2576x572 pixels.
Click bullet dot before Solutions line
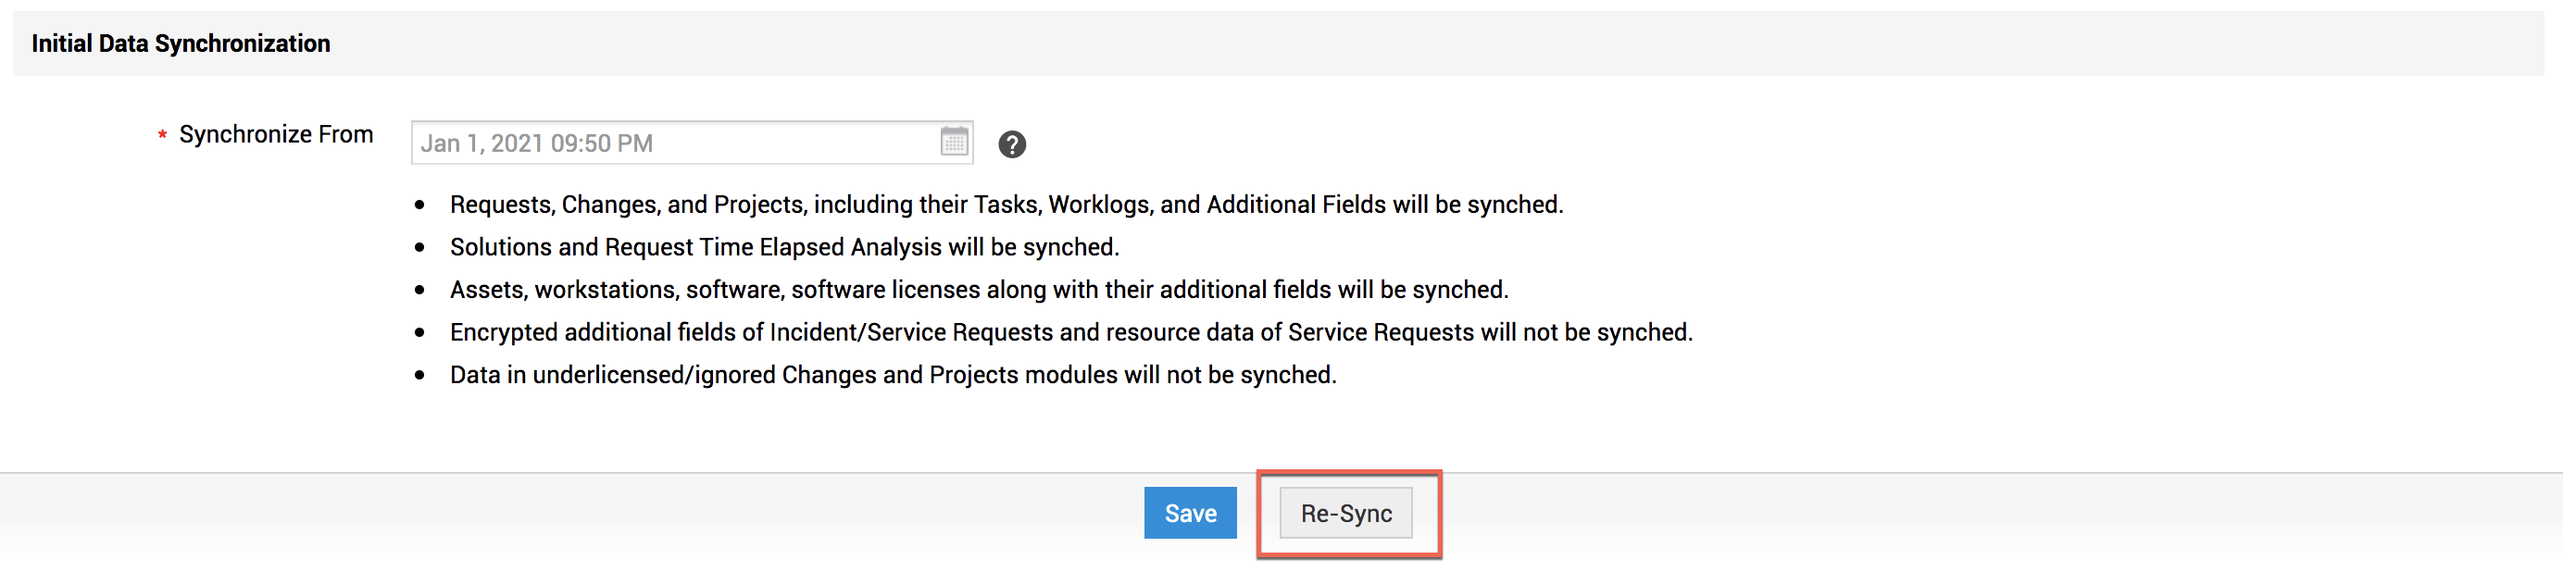point(420,247)
